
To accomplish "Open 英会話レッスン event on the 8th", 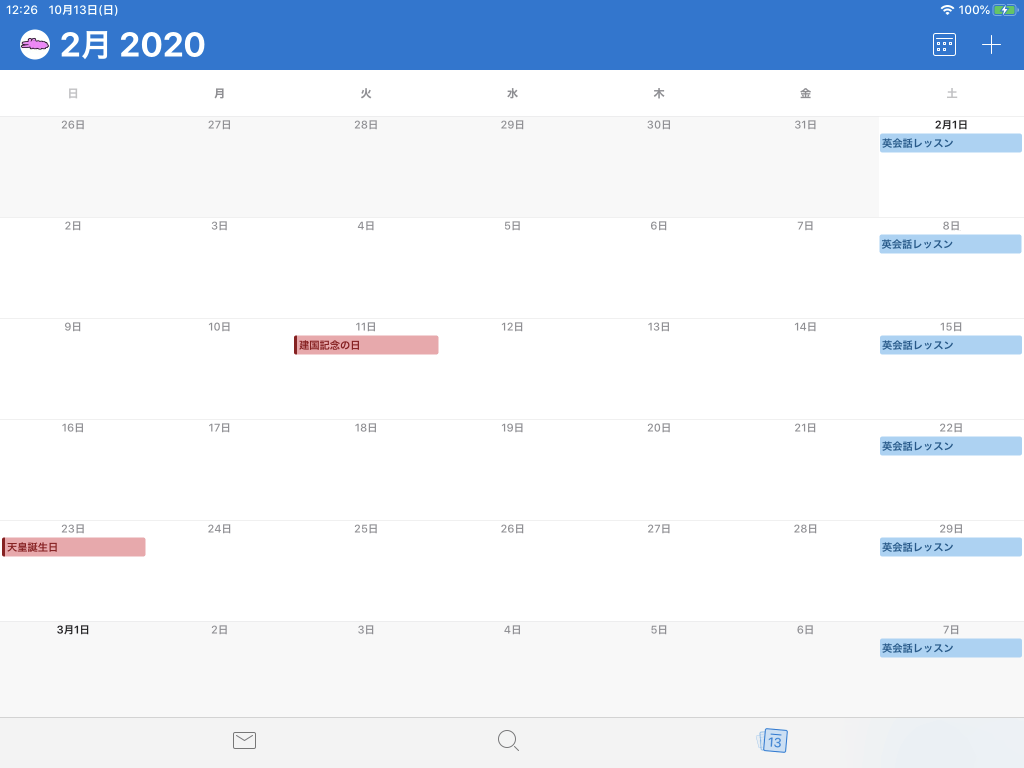I will pos(950,244).
